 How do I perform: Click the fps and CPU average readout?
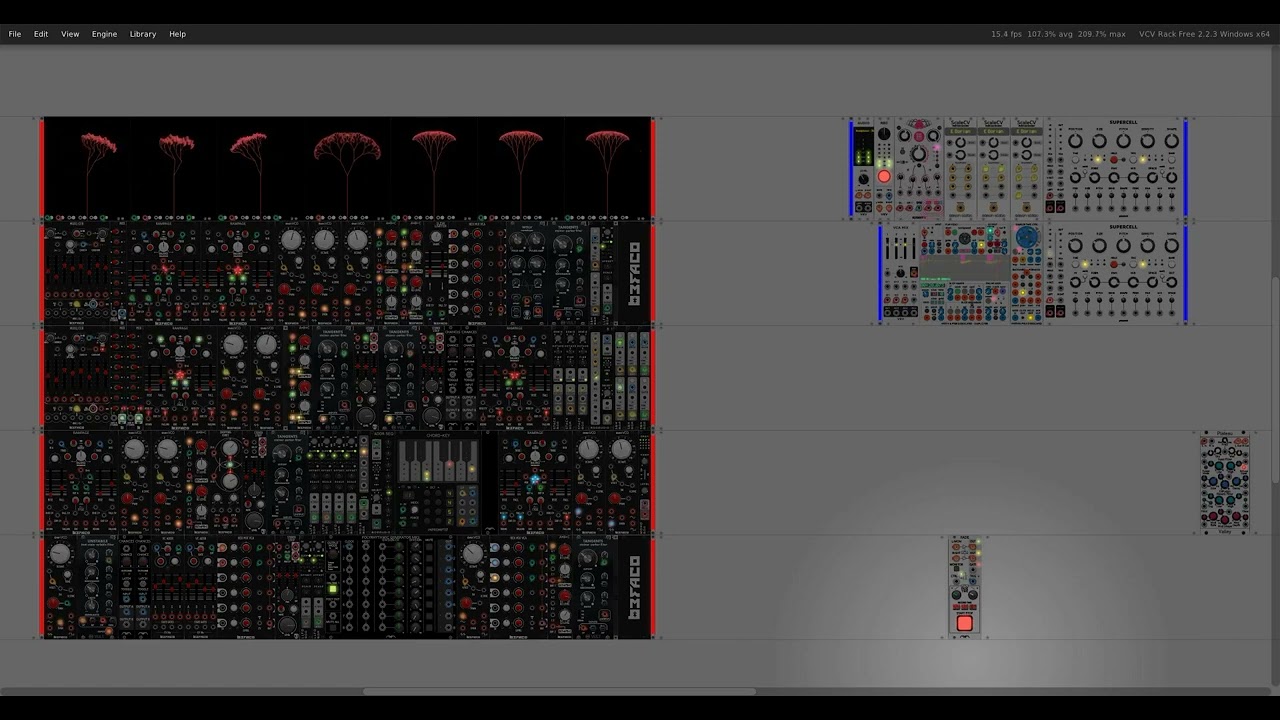point(1058,34)
